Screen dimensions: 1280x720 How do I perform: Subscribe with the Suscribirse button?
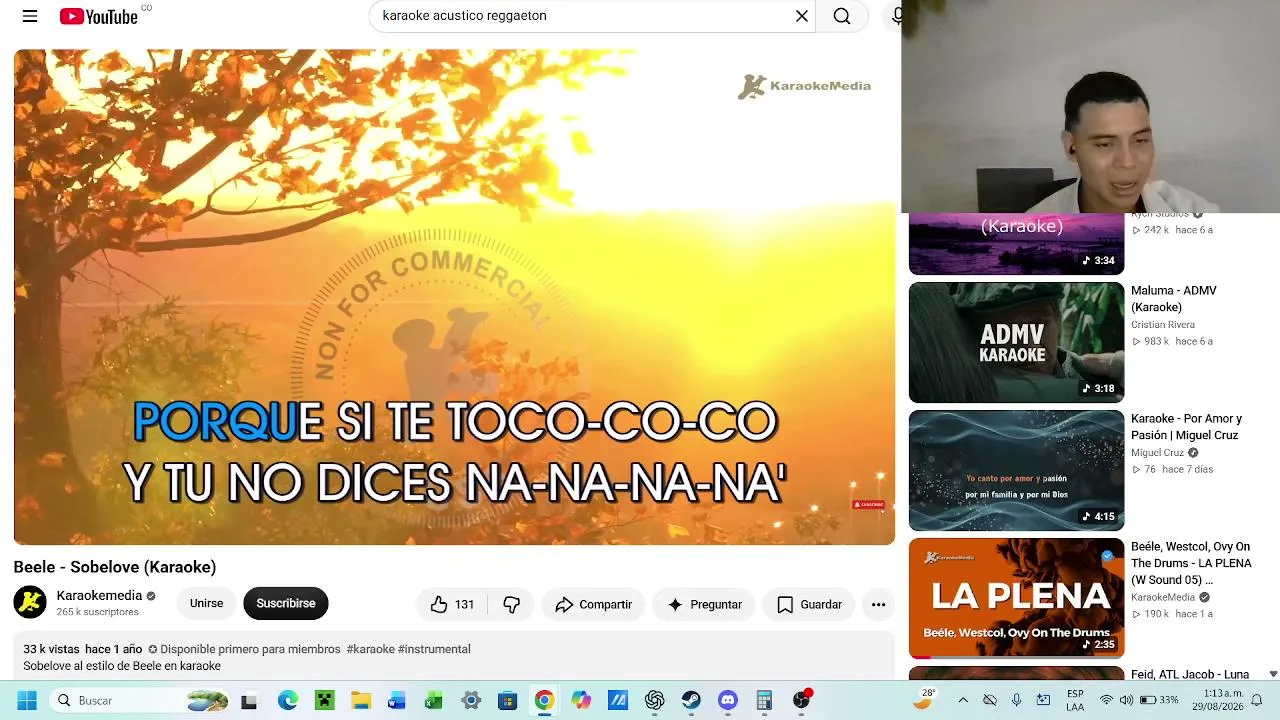286,603
